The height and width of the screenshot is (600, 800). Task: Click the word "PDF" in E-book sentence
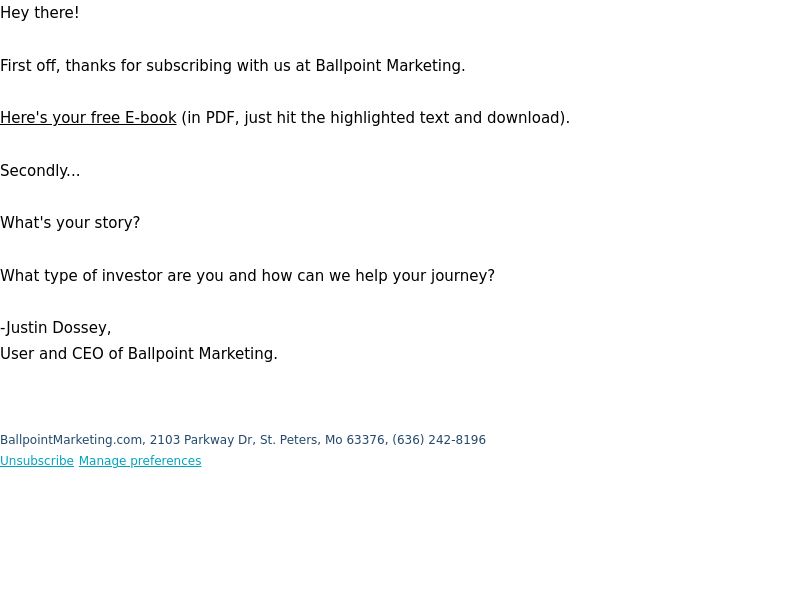pos(220,118)
